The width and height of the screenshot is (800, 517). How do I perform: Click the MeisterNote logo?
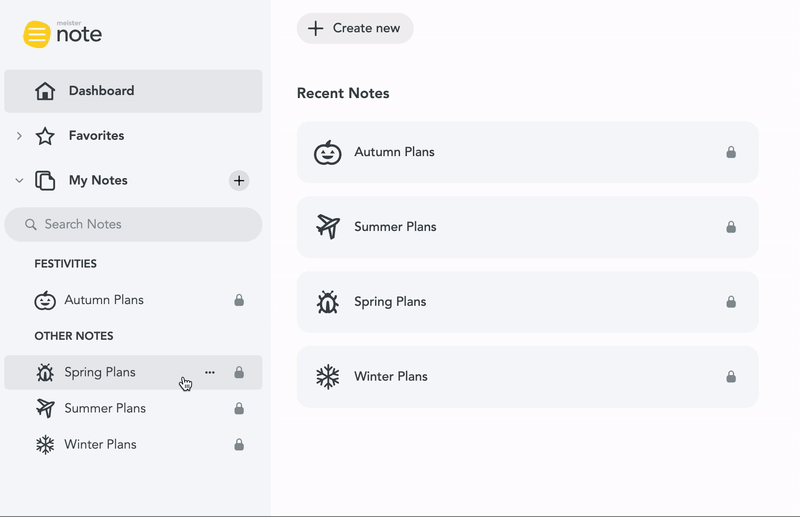point(62,34)
